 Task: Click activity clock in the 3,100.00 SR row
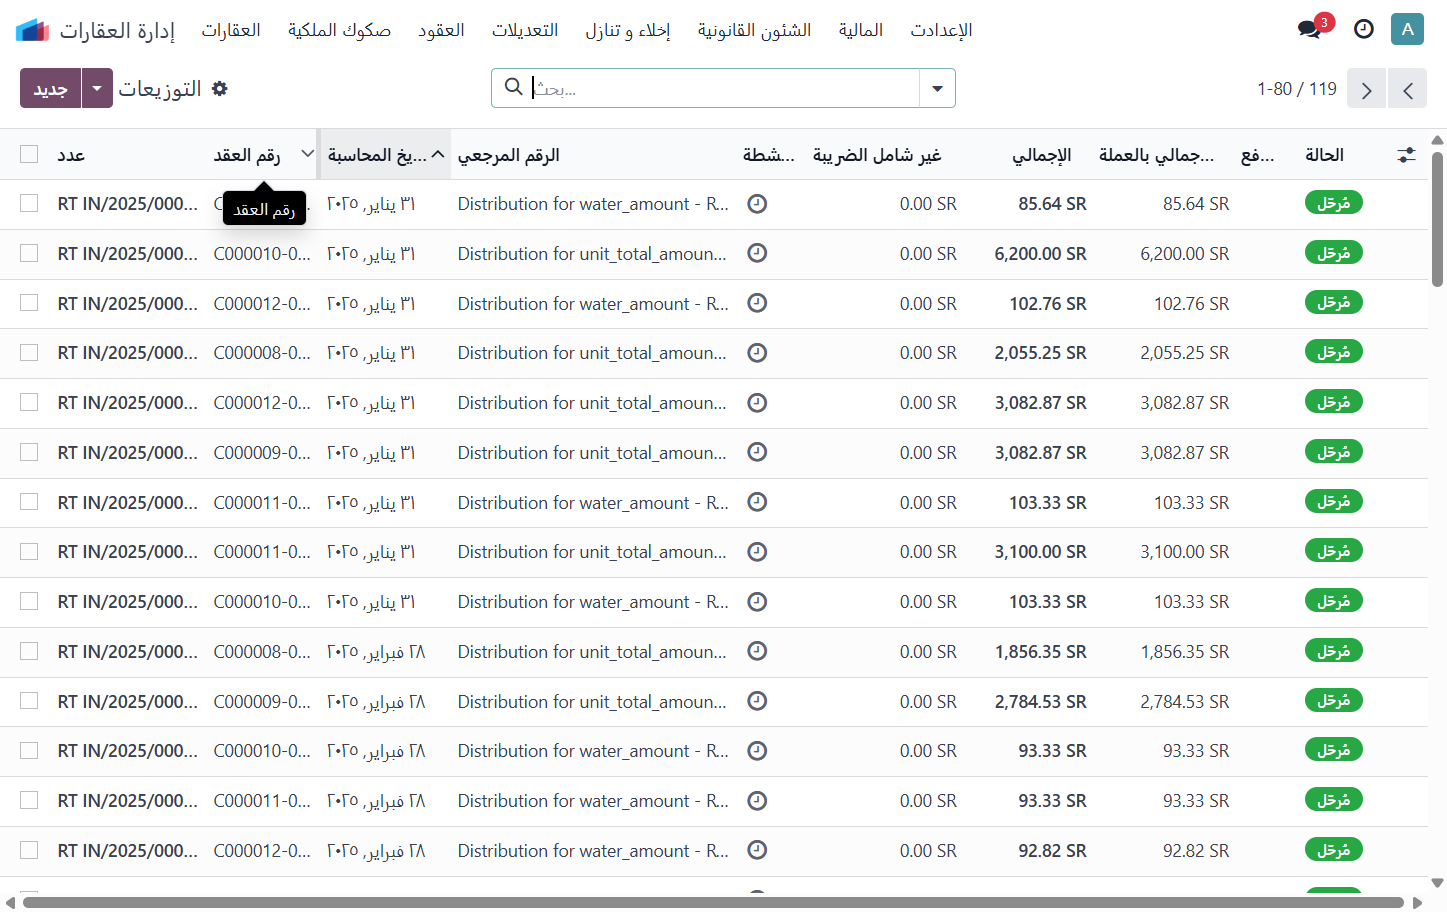757,551
